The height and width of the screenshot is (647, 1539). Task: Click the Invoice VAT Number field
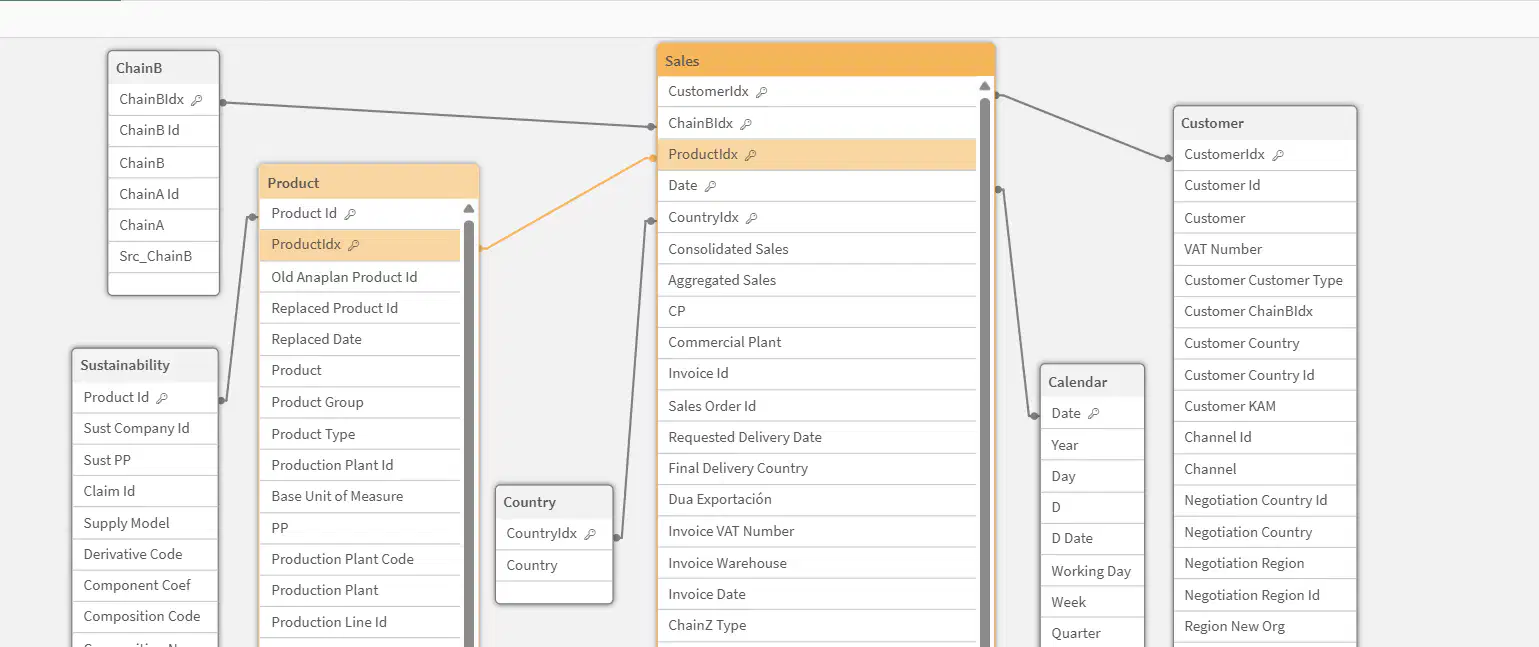(x=817, y=531)
